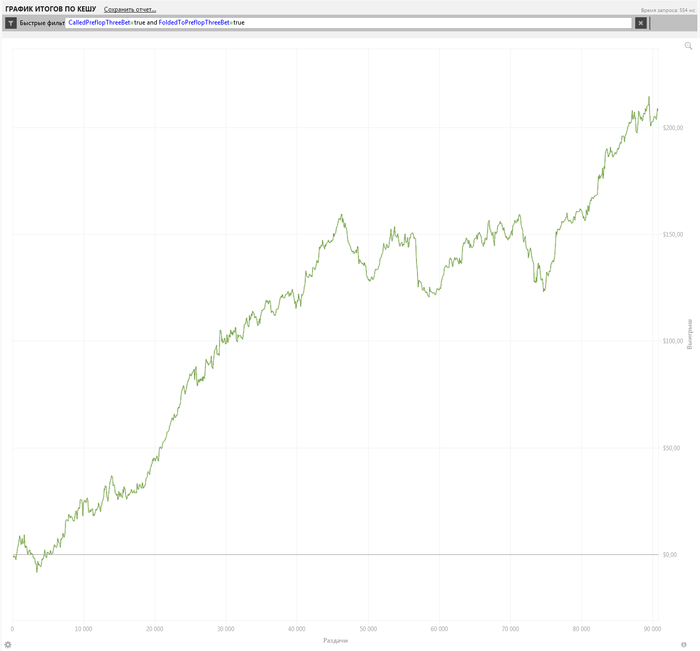The width and height of the screenshot is (700, 651).
Task: Click the 80 000 hands axis label
Action: 581,629
